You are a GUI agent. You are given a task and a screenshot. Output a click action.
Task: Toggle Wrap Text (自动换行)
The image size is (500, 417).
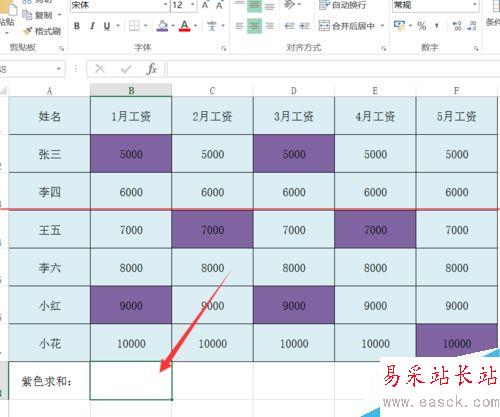pyautogui.click(x=342, y=5)
